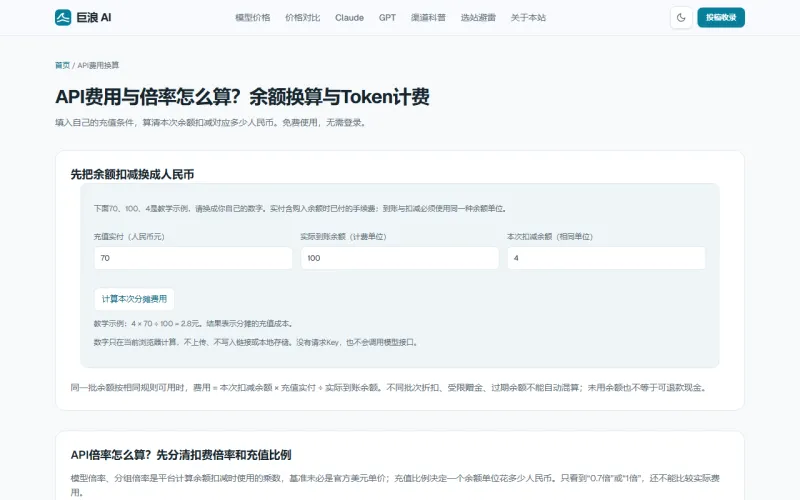The width and height of the screenshot is (800, 500).
Task: Follow the 首页 breadcrumb link
Action: coord(62,65)
